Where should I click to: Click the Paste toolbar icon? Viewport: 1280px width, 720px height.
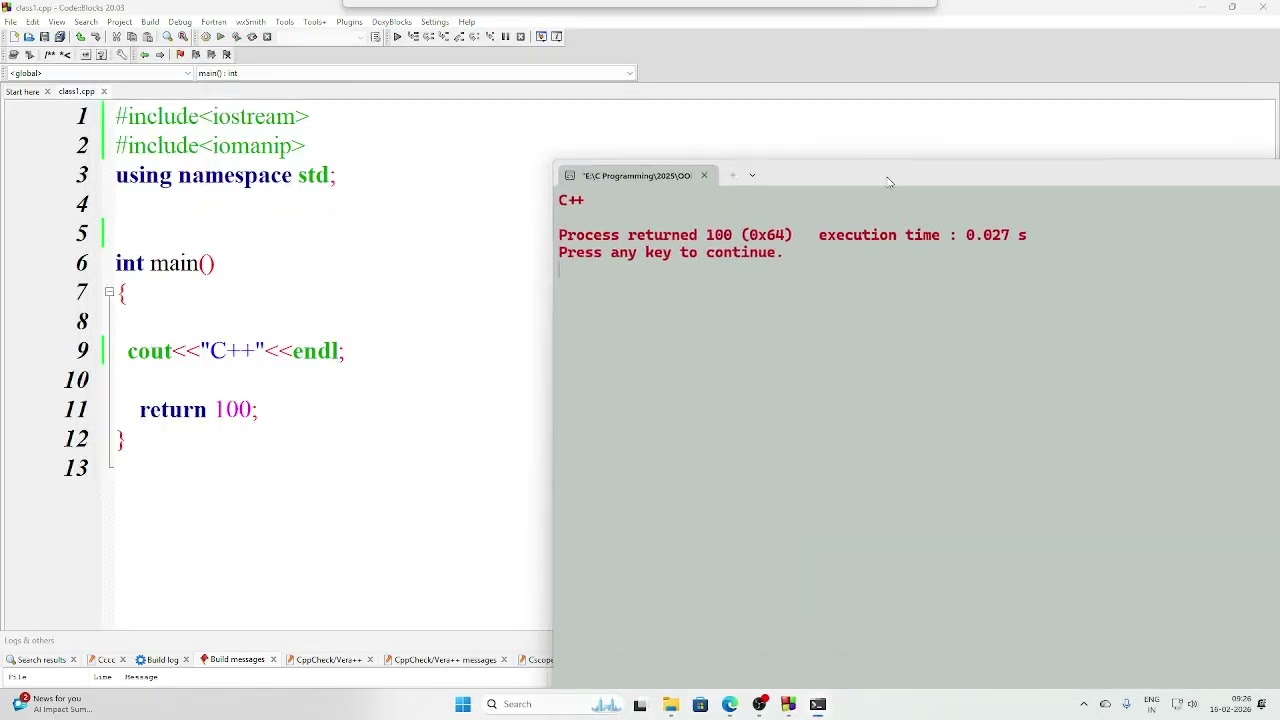pyautogui.click(x=148, y=37)
